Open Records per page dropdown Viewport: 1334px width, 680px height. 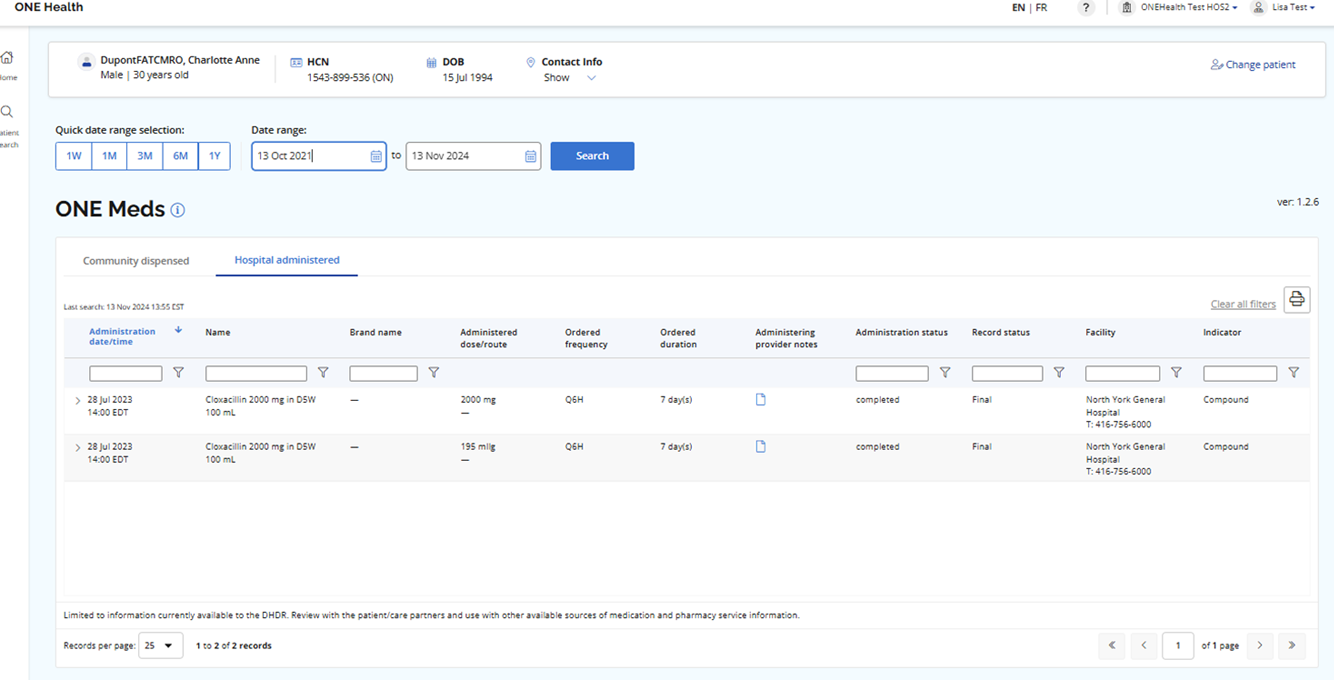(161, 646)
